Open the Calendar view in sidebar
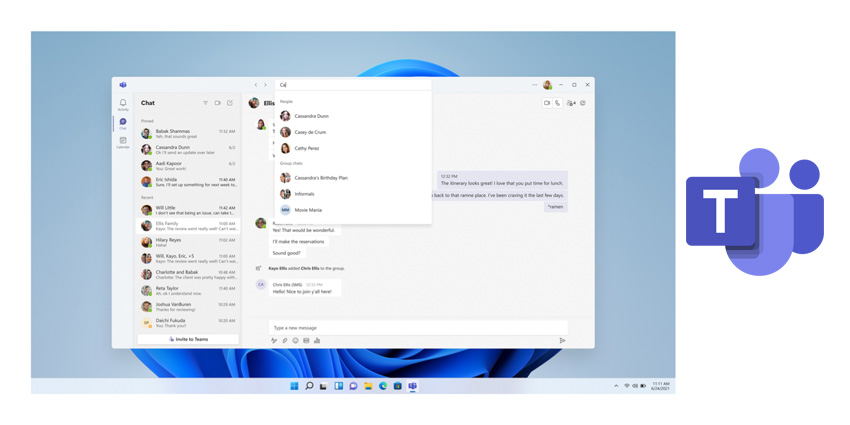This screenshot has height=425, width=850. coord(123,142)
